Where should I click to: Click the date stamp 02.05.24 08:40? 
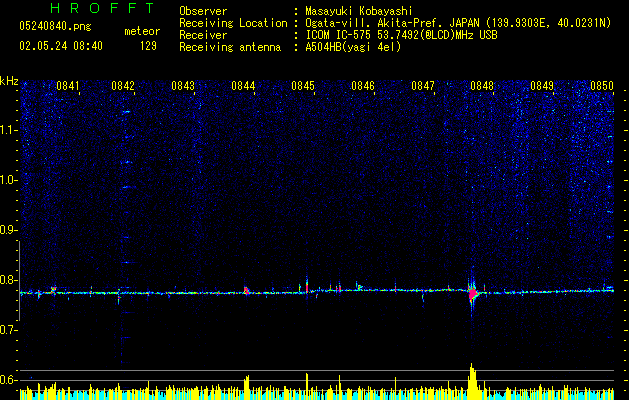[61, 46]
